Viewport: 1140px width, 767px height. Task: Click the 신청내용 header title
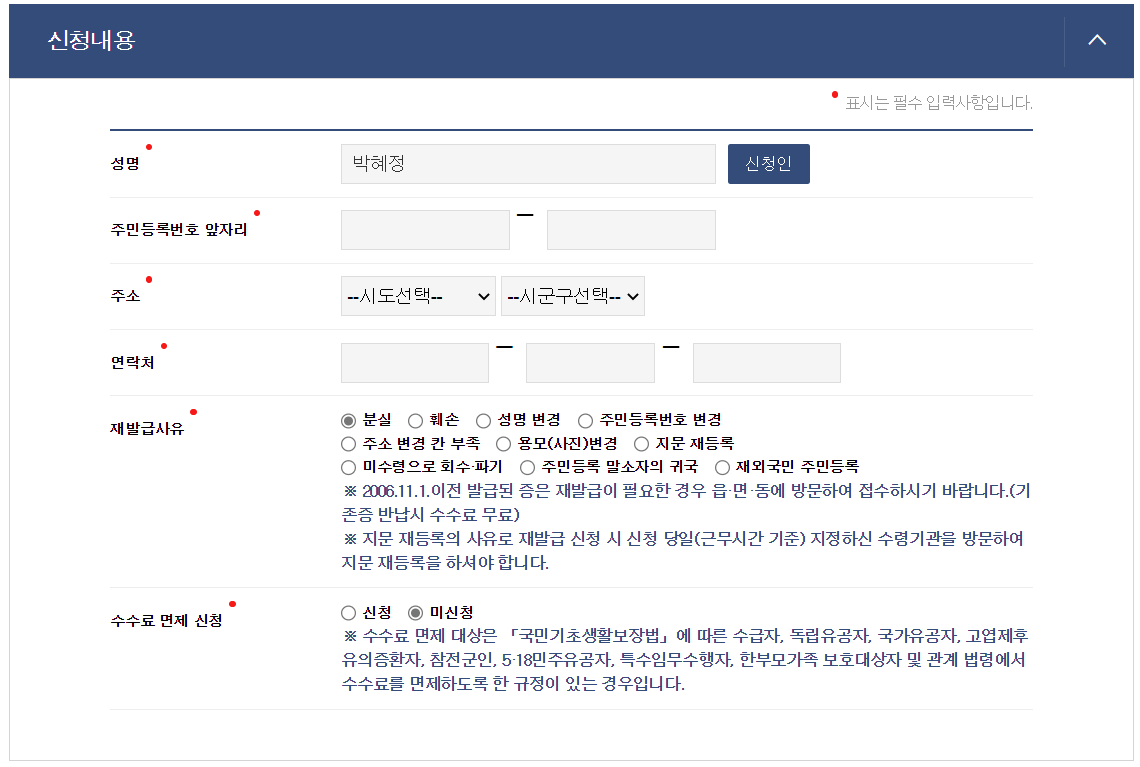click(92, 40)
